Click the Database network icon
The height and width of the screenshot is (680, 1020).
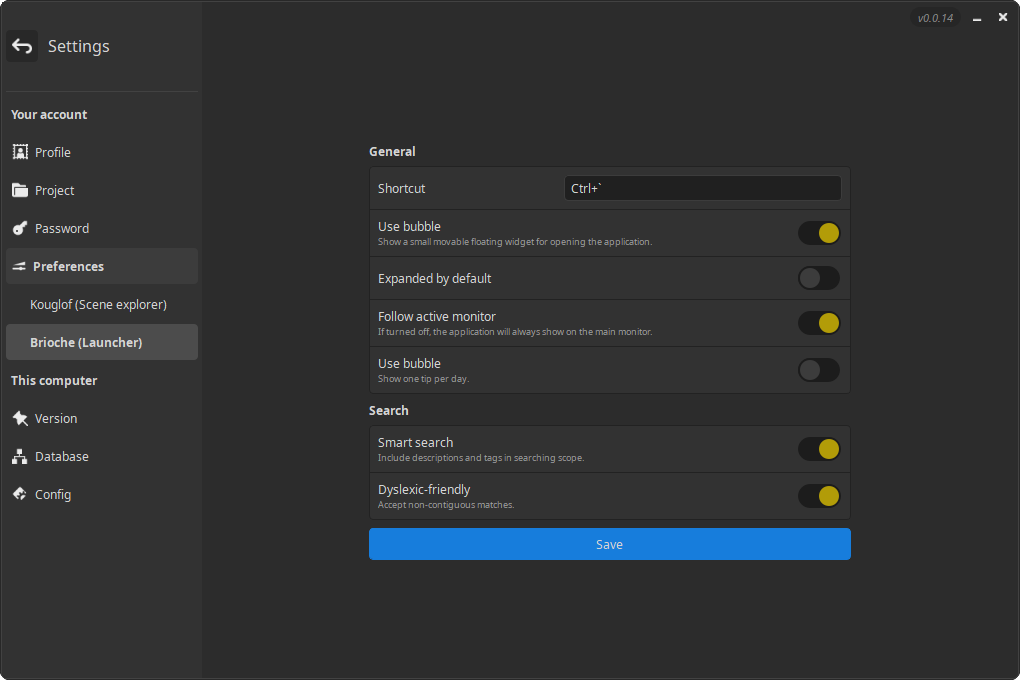click(x=20, y=456)
